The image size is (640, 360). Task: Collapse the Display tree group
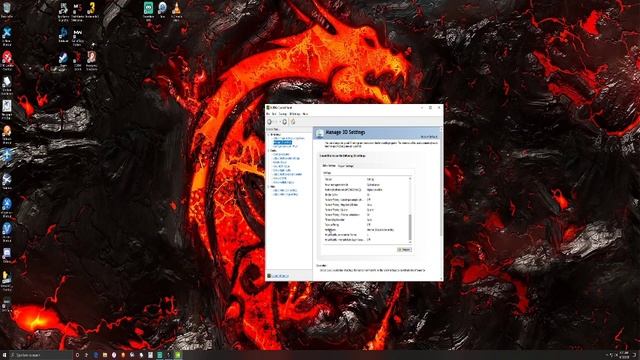(269, 151)
